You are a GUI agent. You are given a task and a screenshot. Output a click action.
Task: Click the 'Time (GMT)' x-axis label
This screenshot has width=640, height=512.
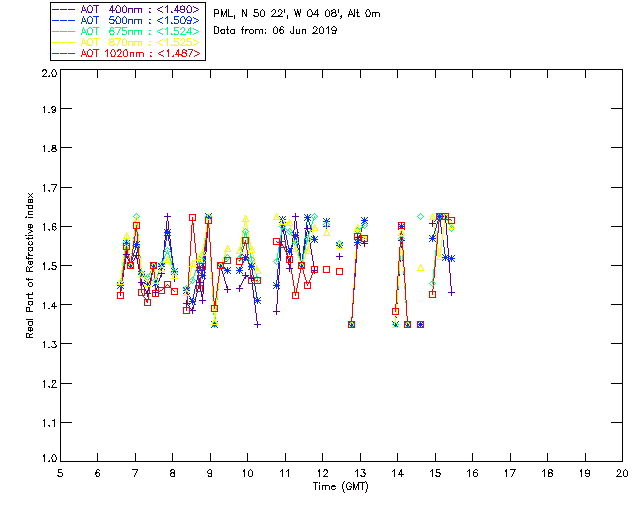[341, 486]
